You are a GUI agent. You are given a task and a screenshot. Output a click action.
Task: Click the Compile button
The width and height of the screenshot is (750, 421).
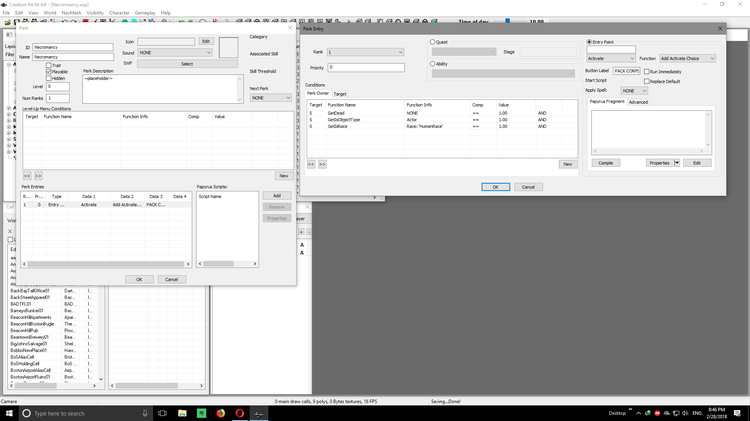coord(606,163)
